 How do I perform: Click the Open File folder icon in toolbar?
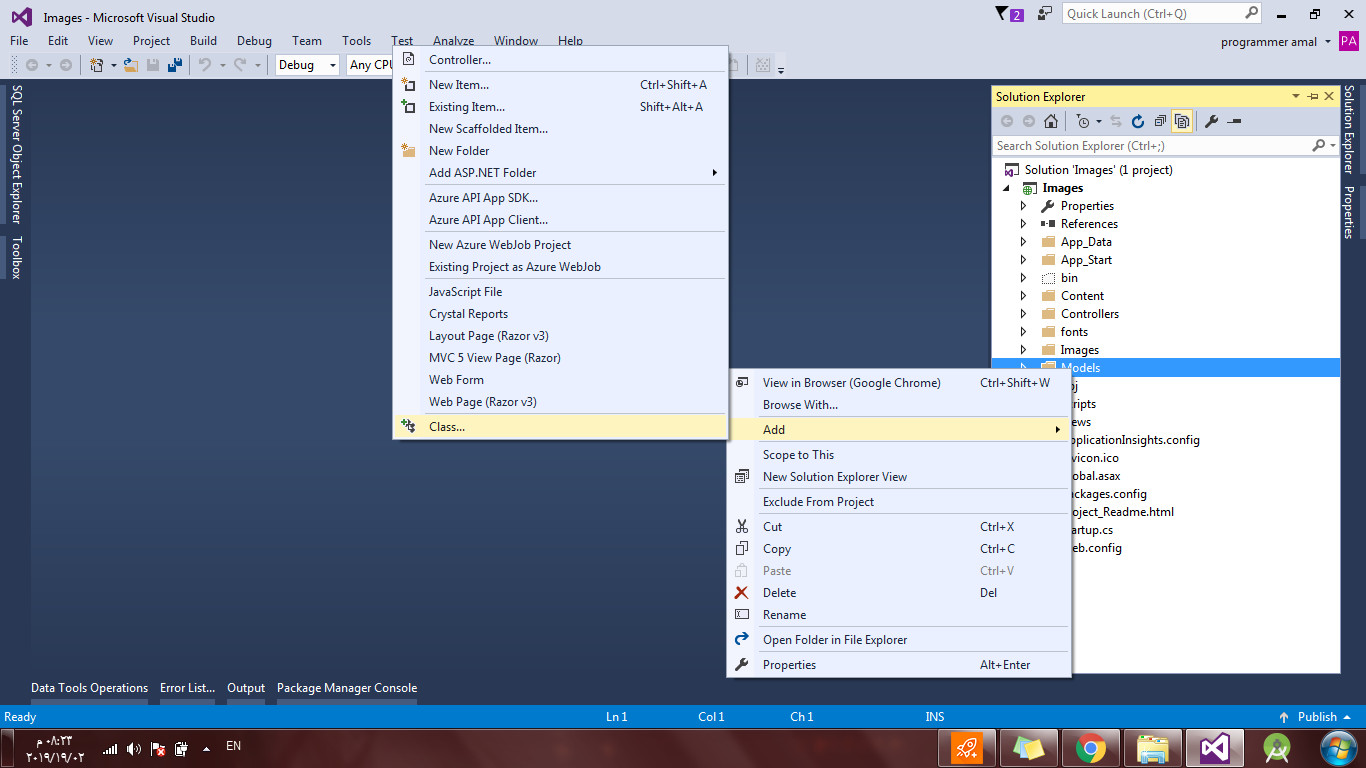pyautogui.click(x=130, y=65)
